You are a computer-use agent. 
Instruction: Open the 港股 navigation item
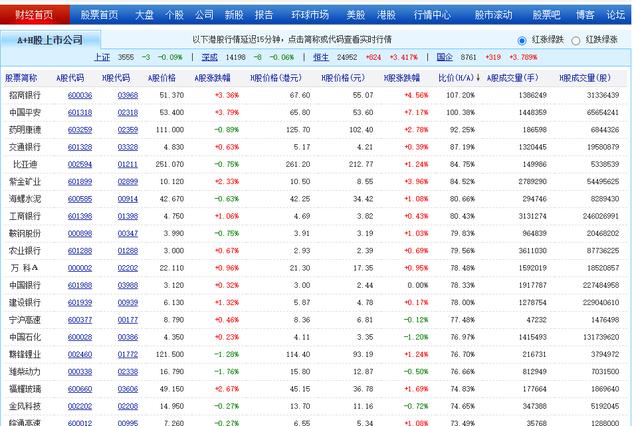tap(386, 15)
